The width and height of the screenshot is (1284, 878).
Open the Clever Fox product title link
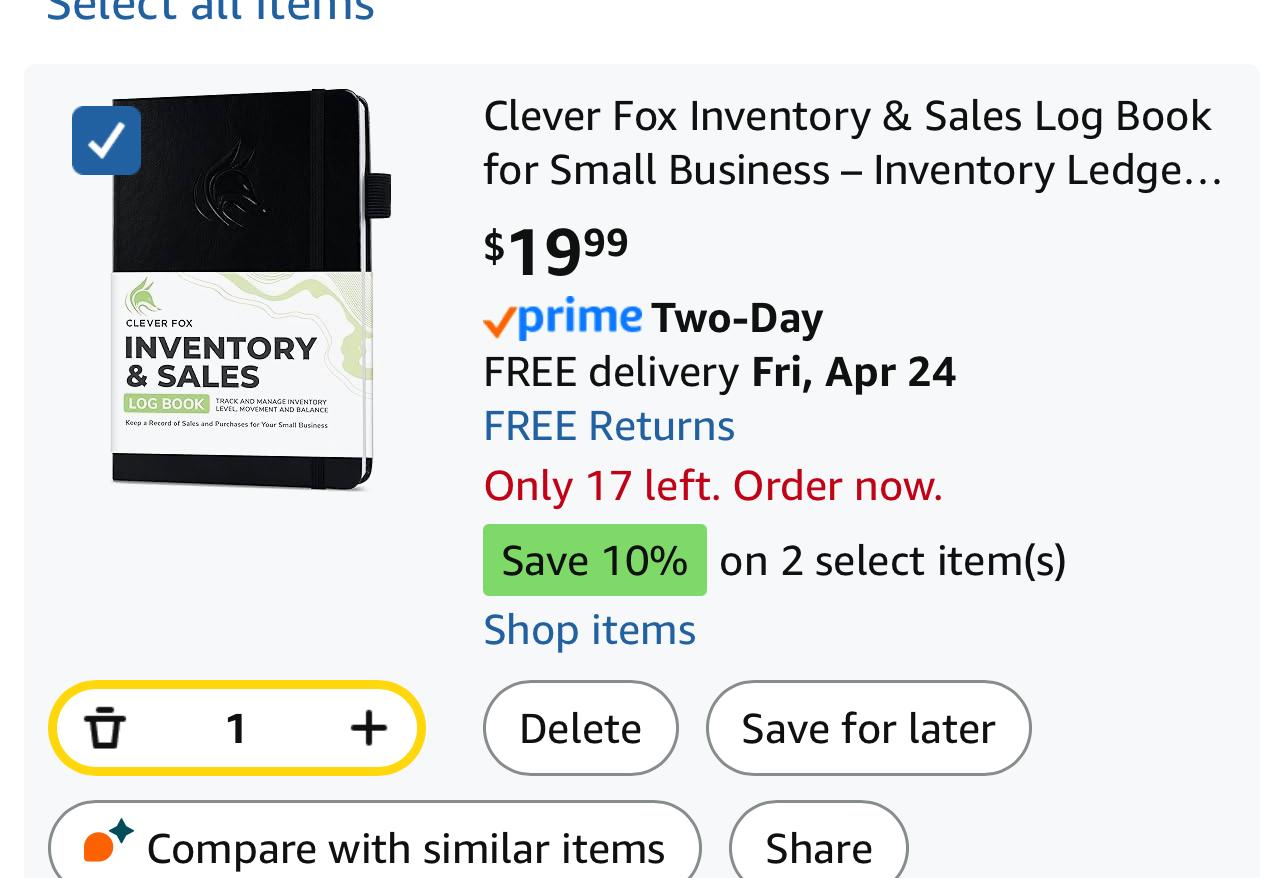tap(852, 144)
